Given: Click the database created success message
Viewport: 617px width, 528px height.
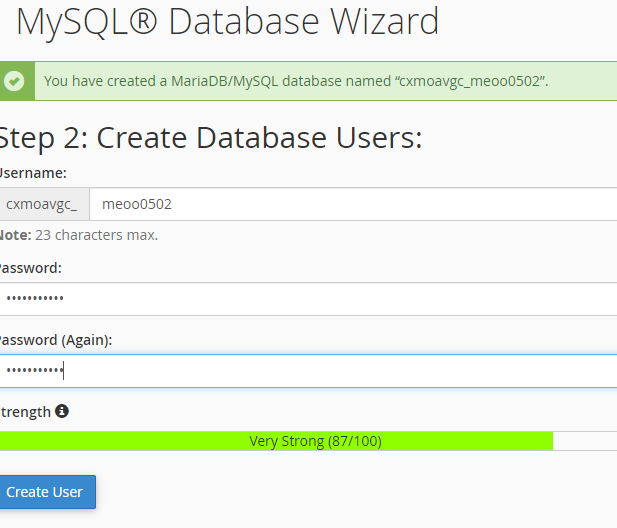Looking at the screenshot, I should pyautogui.click(x=296, y=81).
